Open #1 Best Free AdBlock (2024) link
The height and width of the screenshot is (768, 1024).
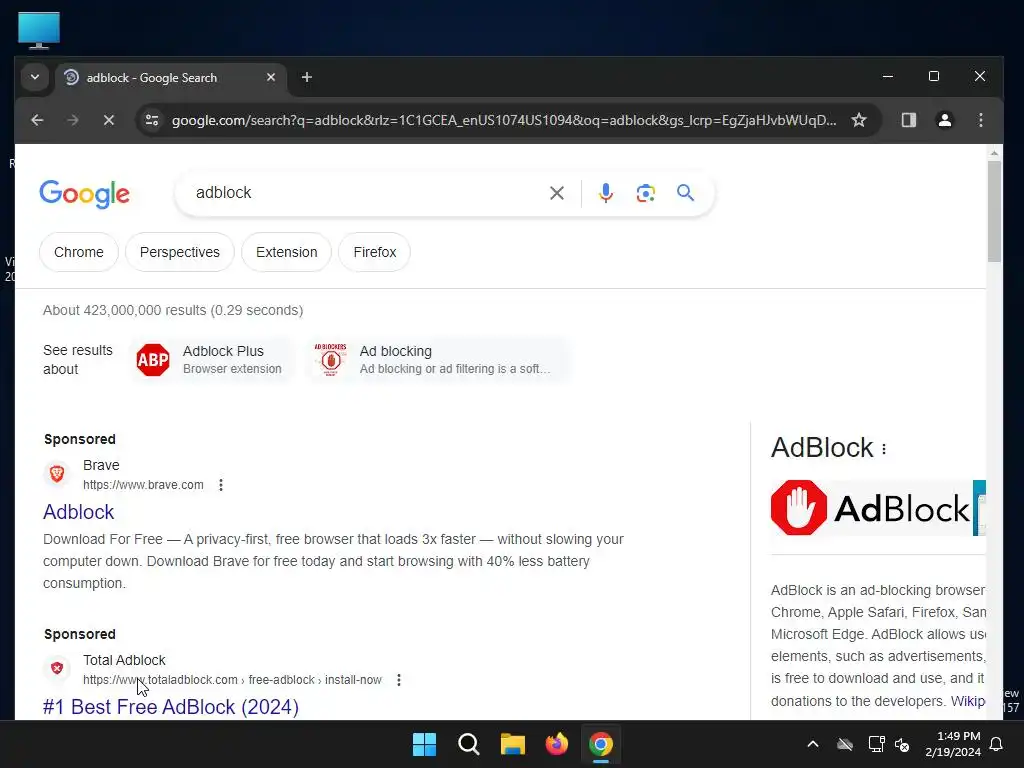tap(170, 707)
